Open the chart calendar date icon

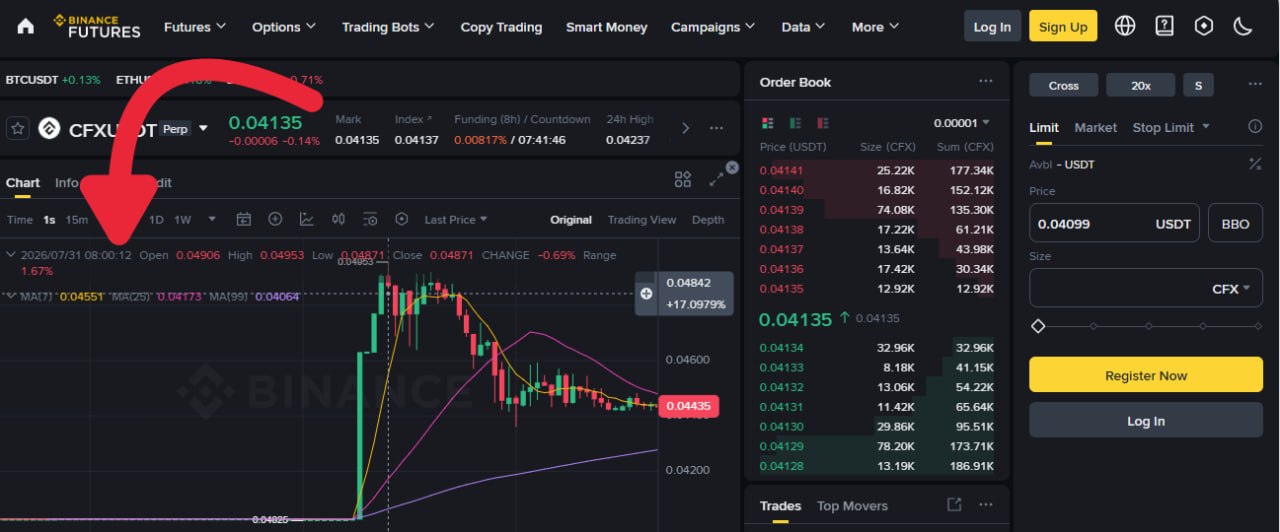pyautogui.click(x=243, y=219)
